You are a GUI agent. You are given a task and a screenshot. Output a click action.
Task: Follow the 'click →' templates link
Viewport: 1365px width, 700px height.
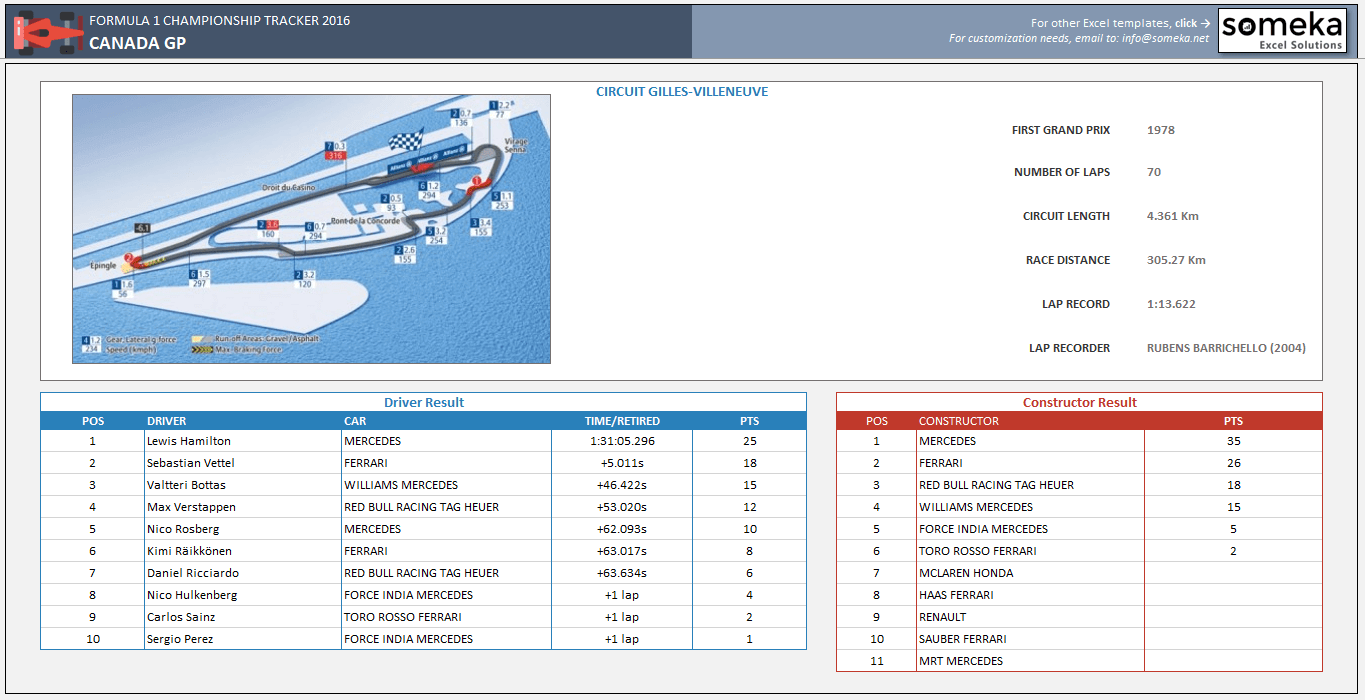click(x=1193, y=23)
